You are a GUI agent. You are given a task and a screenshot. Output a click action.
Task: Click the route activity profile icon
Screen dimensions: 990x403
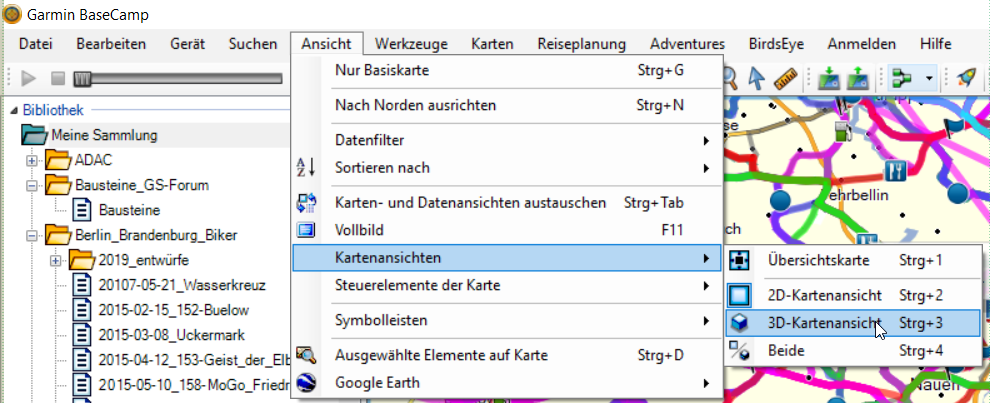(x=902, y=78)
